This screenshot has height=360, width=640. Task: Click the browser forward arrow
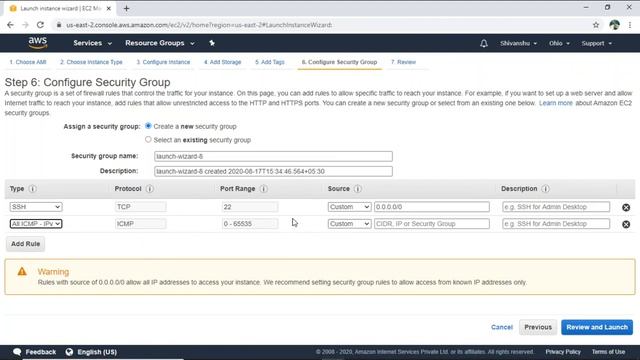pyautogui.click(x=25, y=25)
